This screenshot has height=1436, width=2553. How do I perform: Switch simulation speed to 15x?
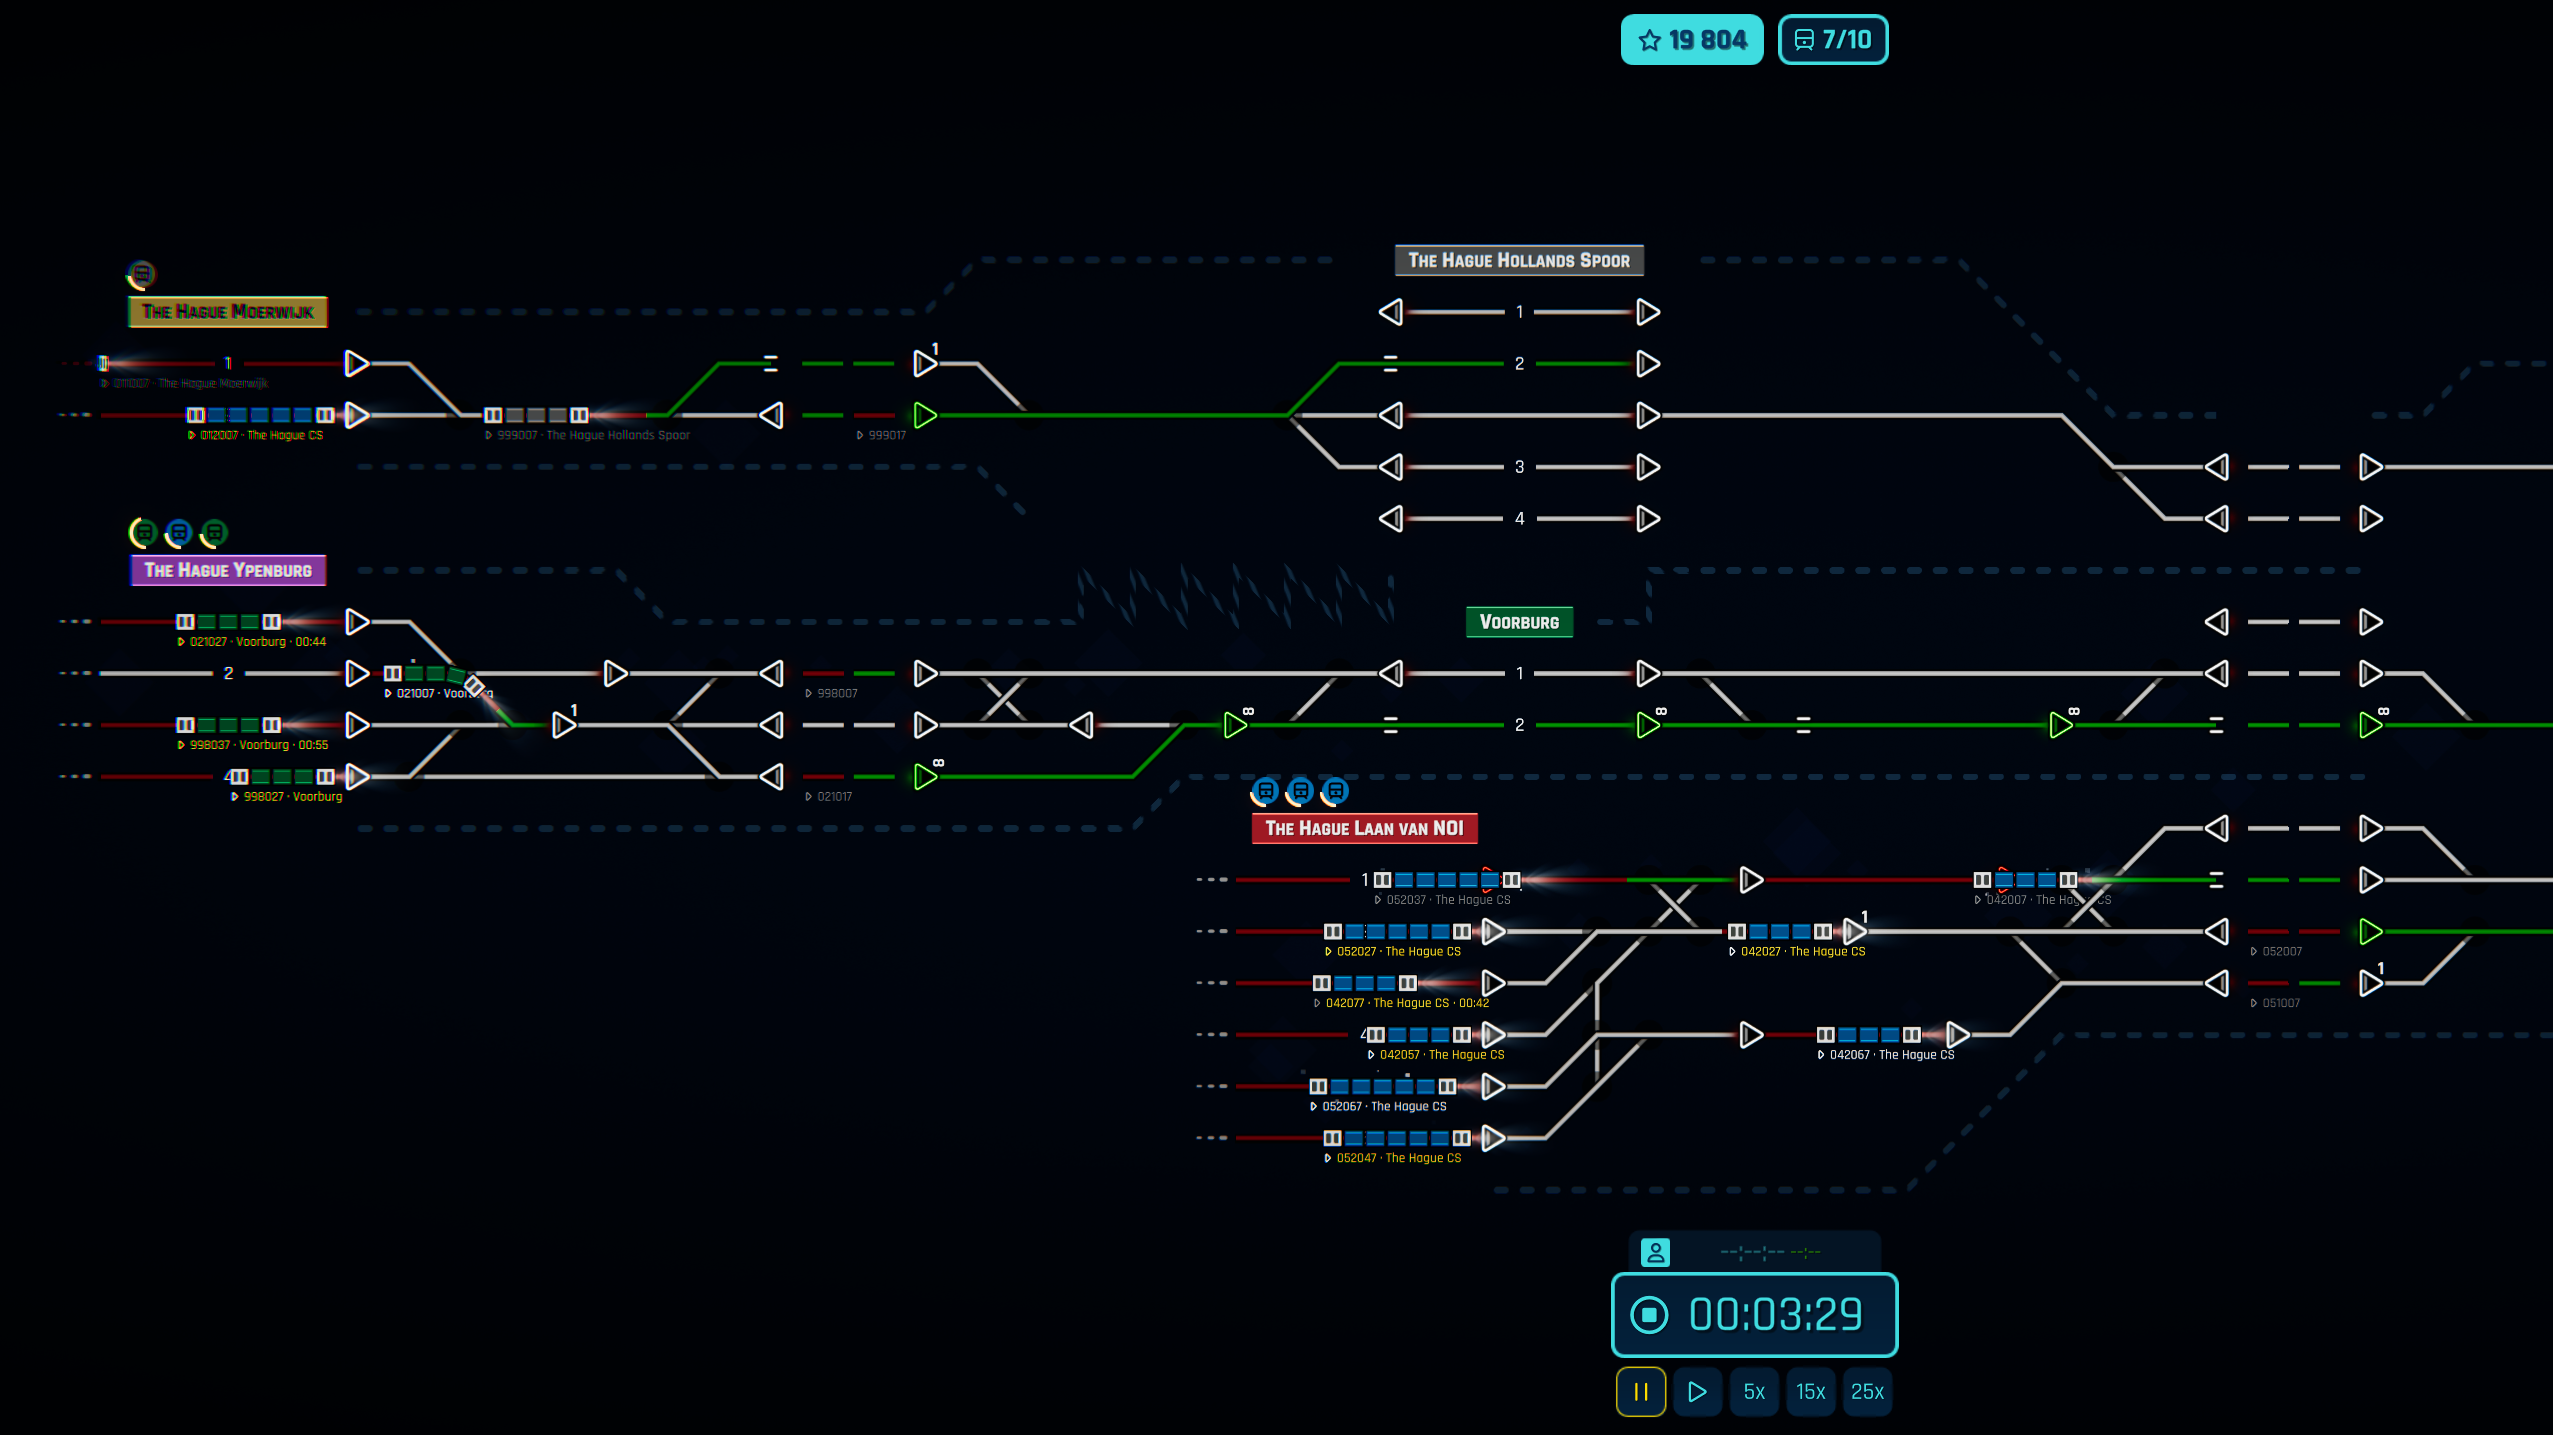1810,1391
